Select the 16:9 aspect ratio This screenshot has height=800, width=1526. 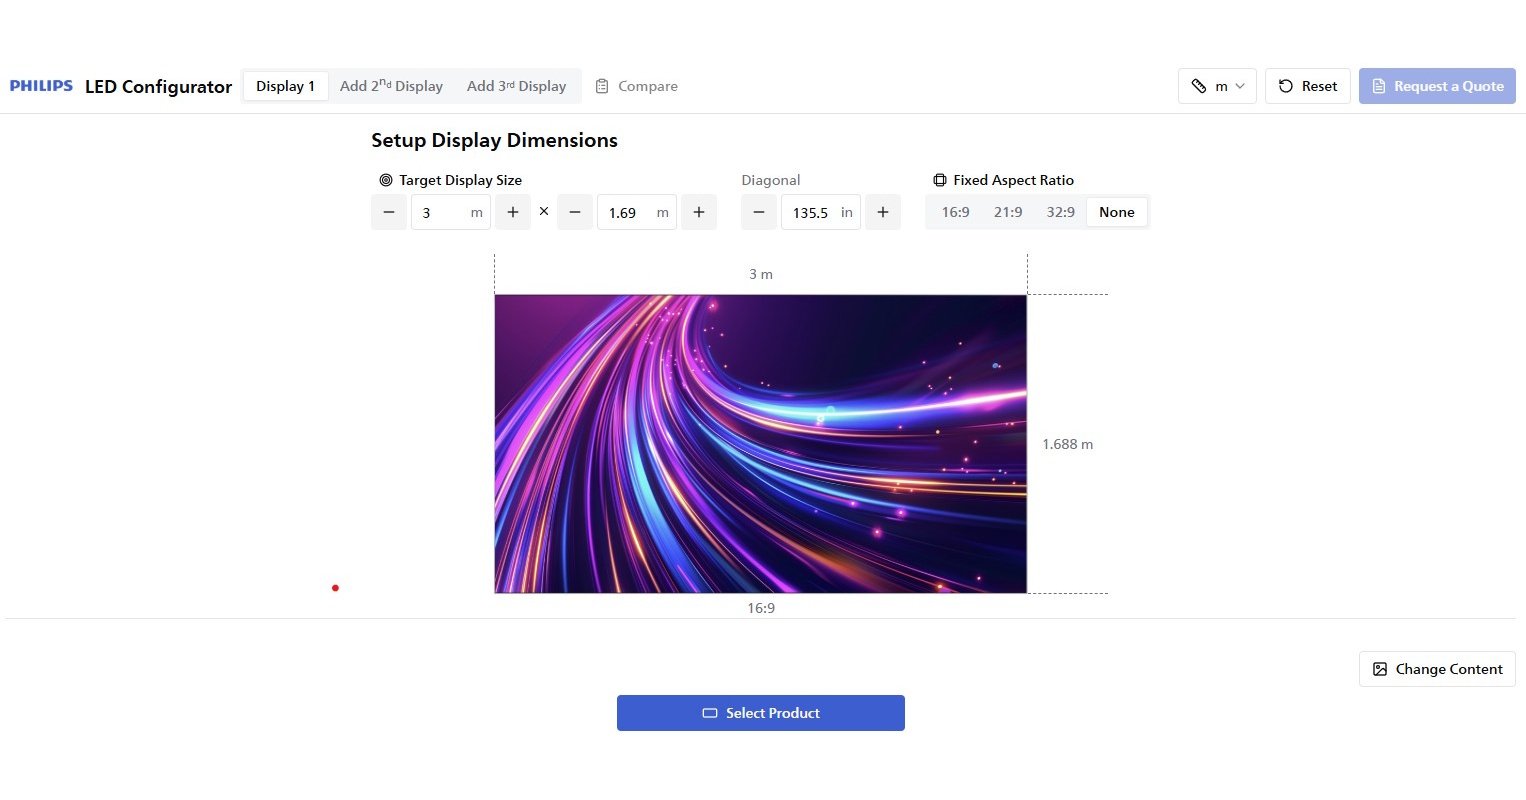(x=955, y=212)
